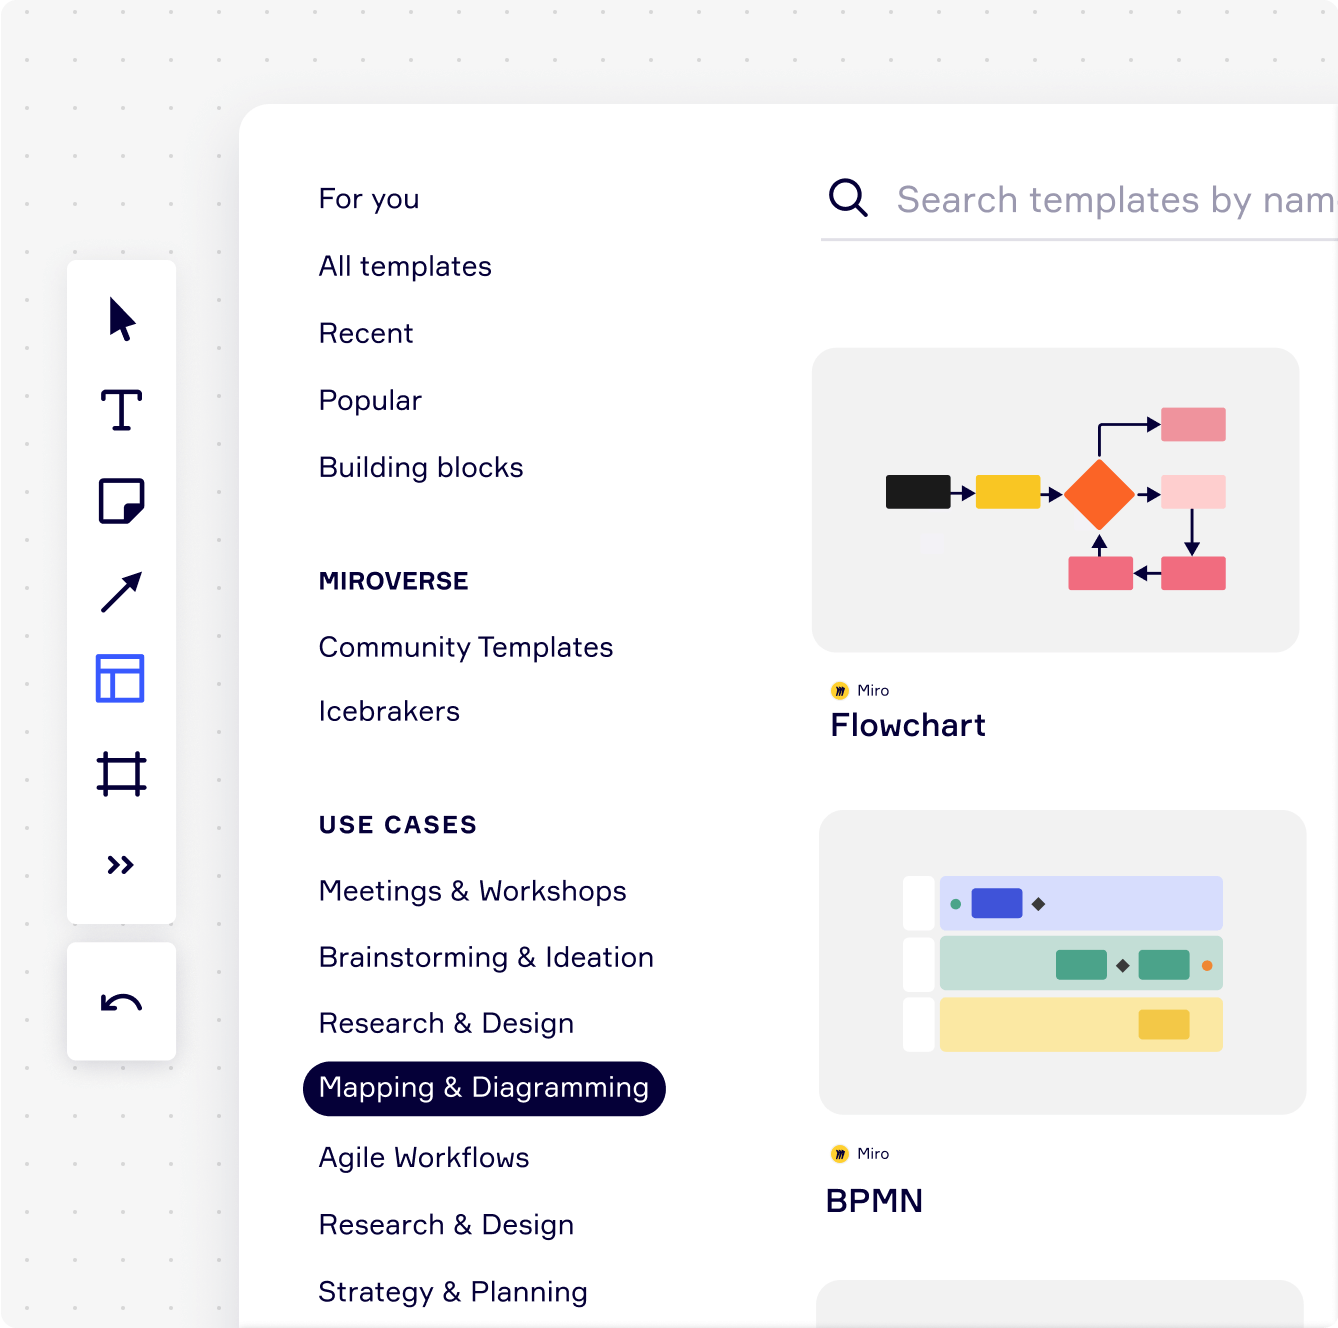This screenshot has width=1338, height=1328.
Task: Choose Meetings & Workshops category
Action: [473, 890]
